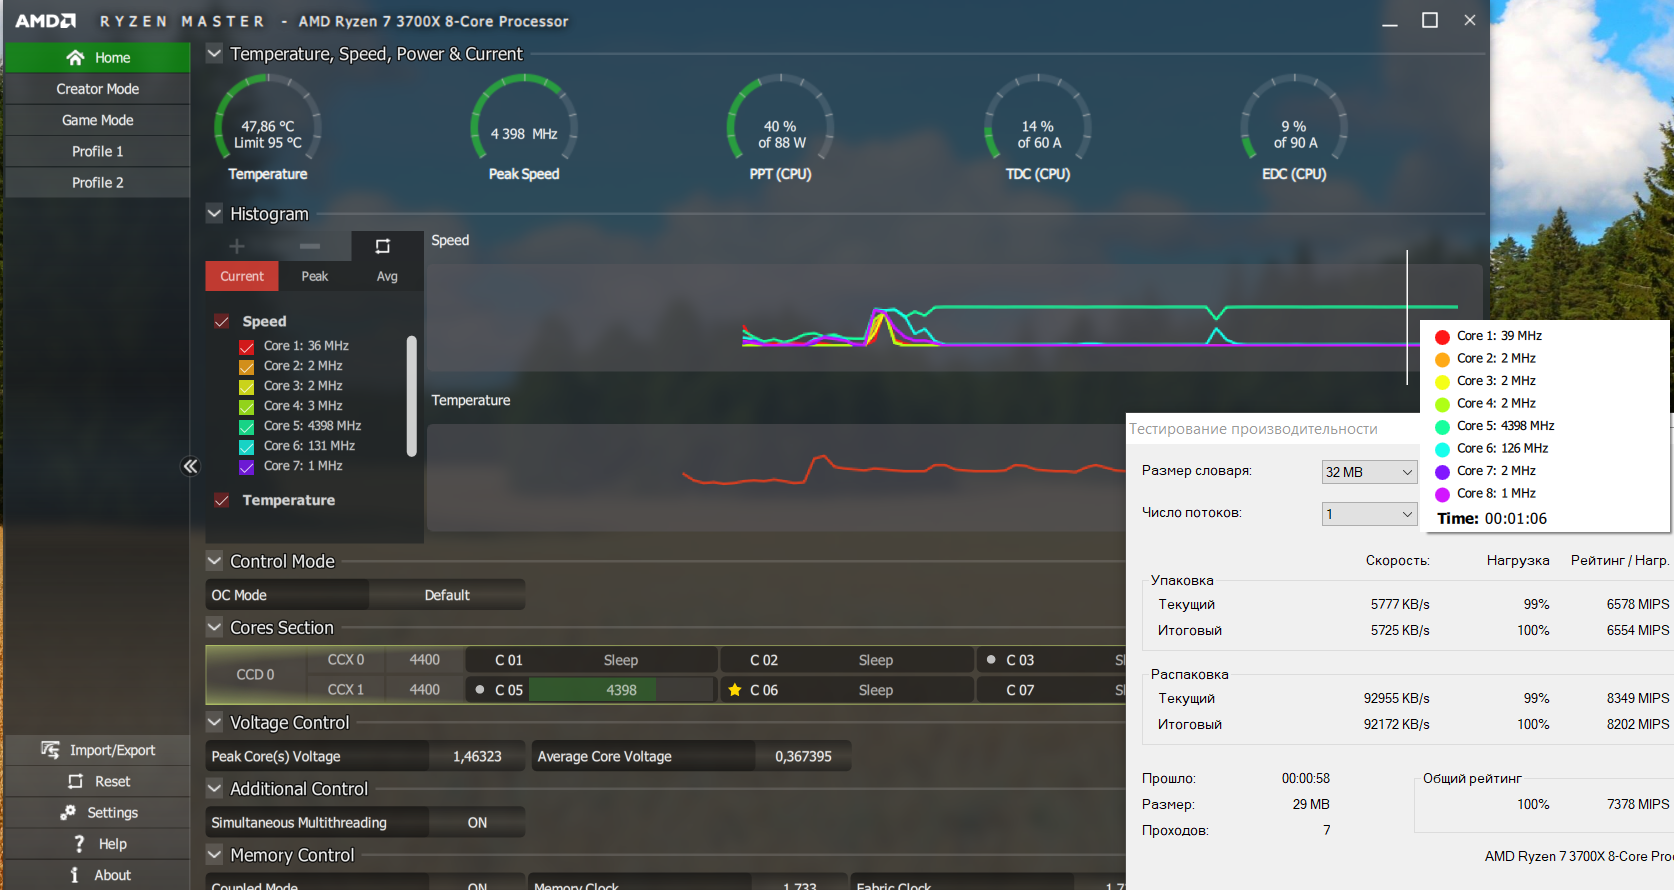Click the Peak Speed gauge

(x=524, y=127)
